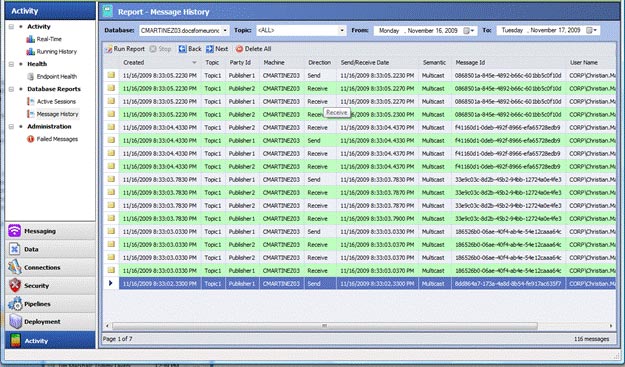625x367 pixels.
Task: Open the Database dropdown
Action: pos(225,30)
